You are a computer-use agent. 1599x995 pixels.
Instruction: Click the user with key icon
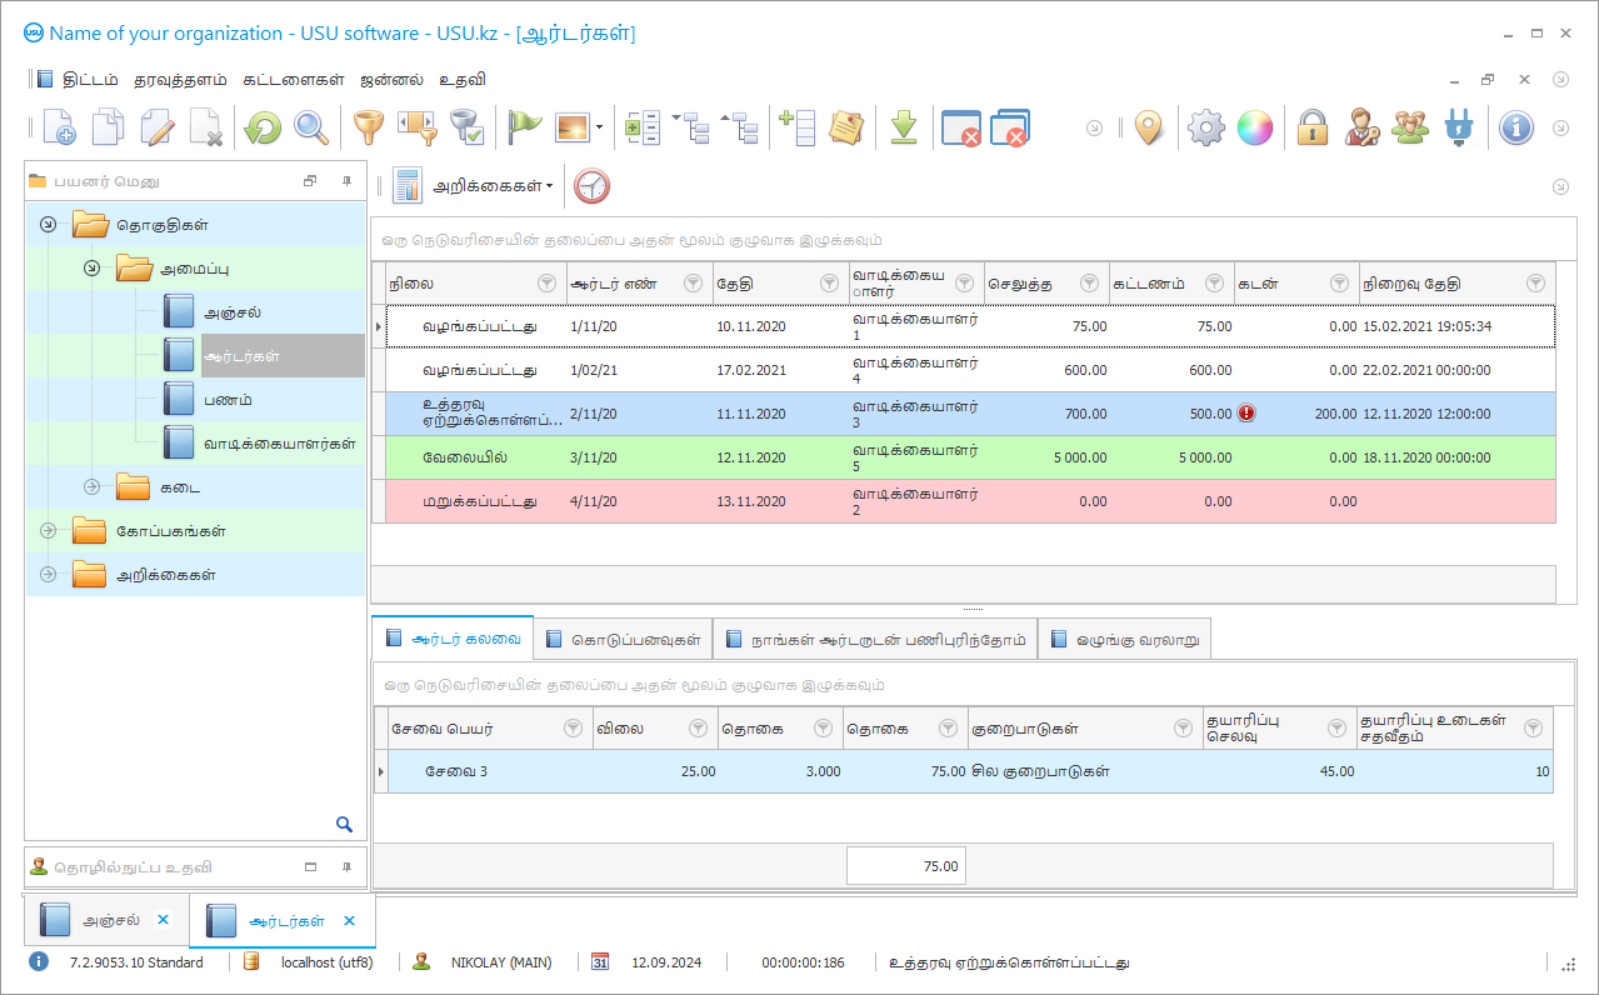click(x=1361, y=128)
